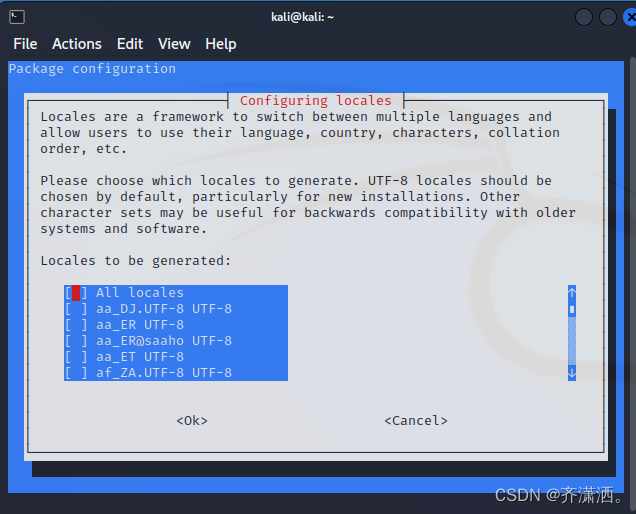
Task: Click the Locales to be generated label
Action: [x=136, y=261]
